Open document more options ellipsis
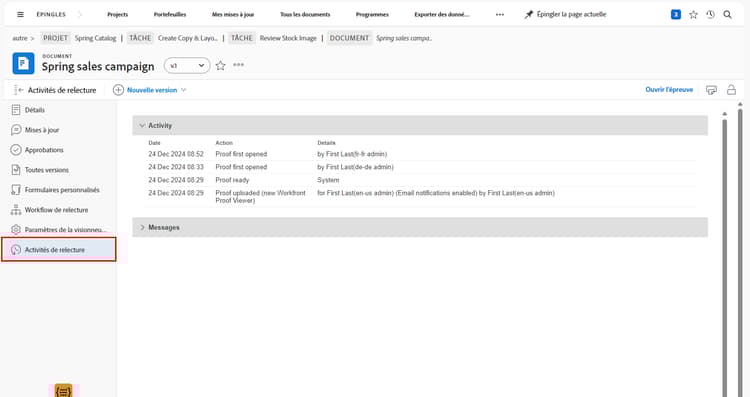The image size is (750, 397). coord(238,65)
